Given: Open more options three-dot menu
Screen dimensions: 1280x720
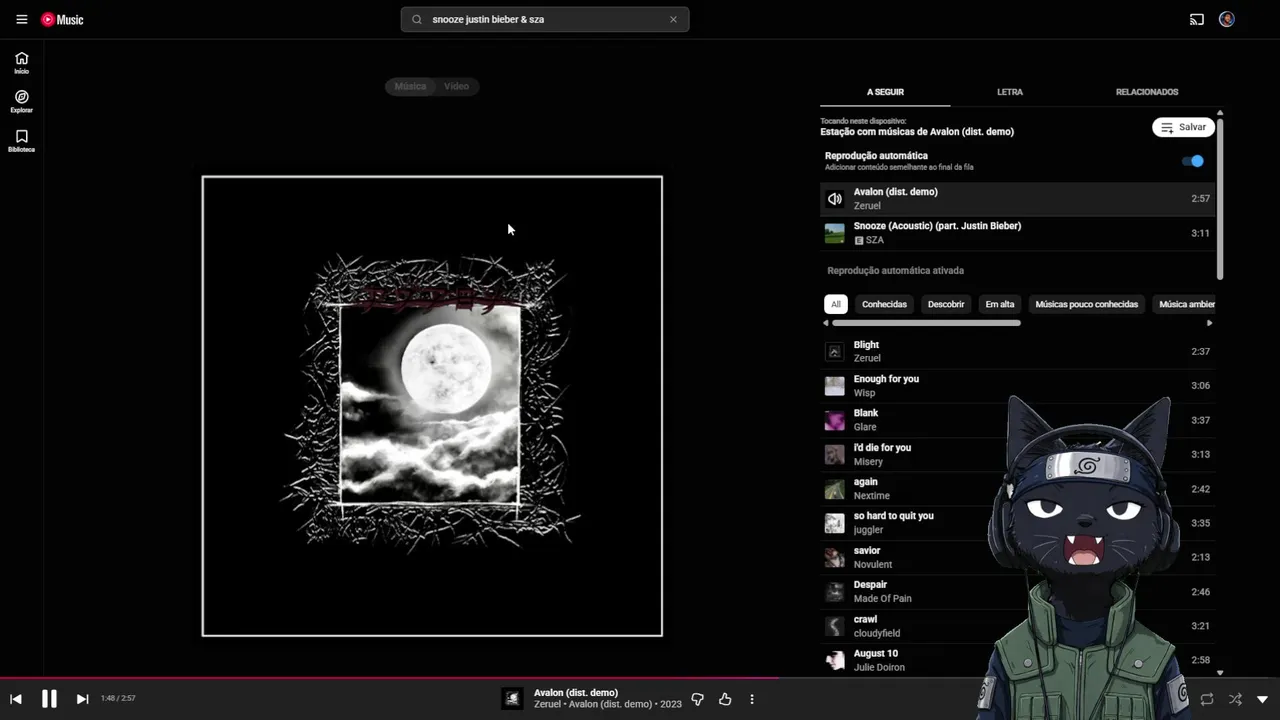Looking at the screenshot, I should pyautogui.click(x=752, y=699).
